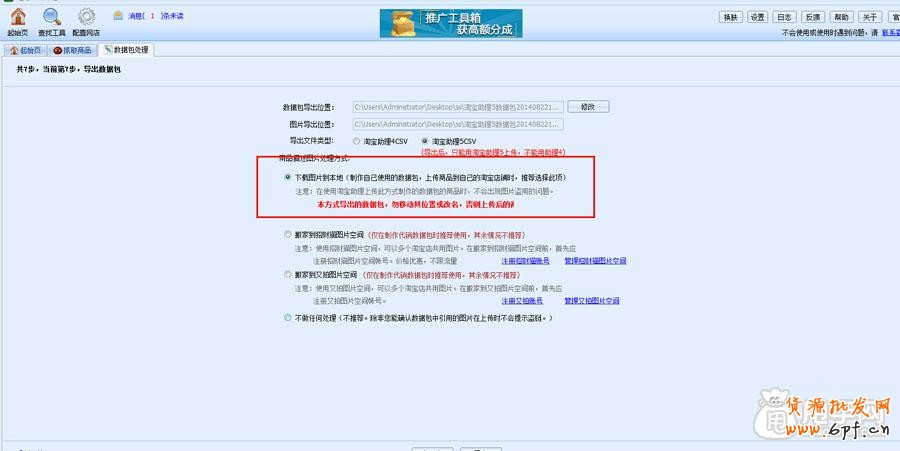The width and height of the screenshot is (900, 451).
Task: Choose 搬家到招财猫图片空间 radio option
Action: coord(288,235)
